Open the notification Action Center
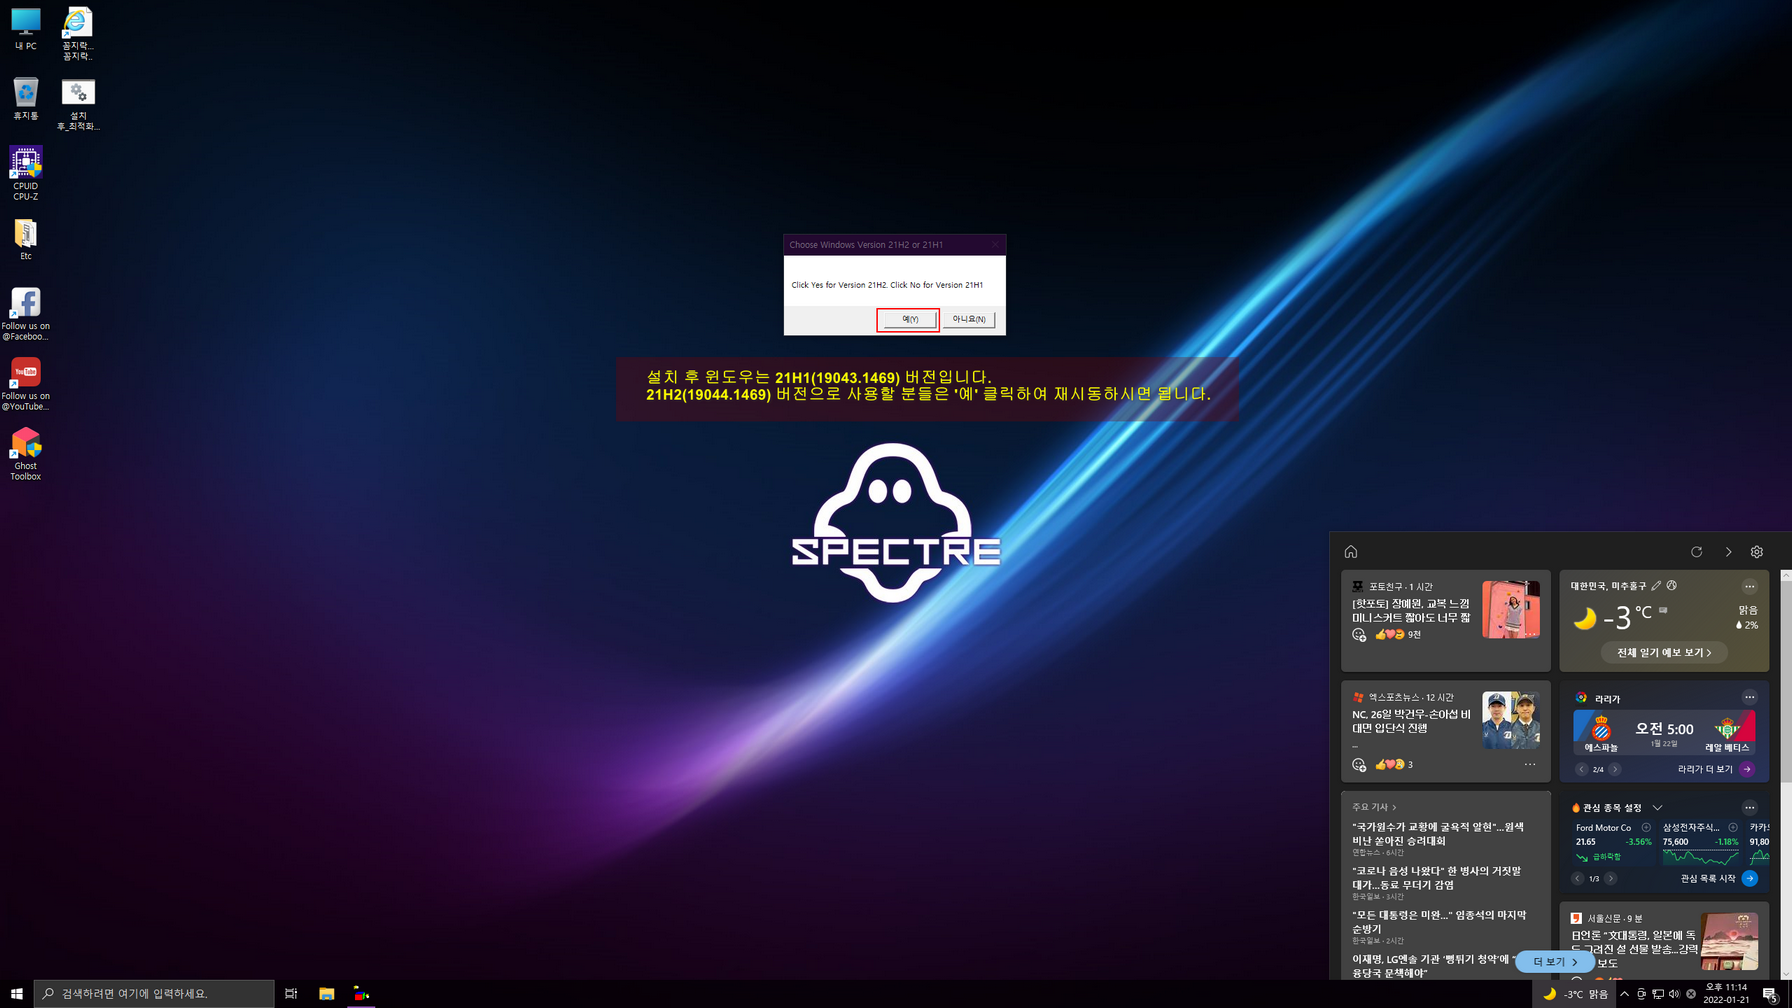The image size is (1792, 1008). (1769, 994)
